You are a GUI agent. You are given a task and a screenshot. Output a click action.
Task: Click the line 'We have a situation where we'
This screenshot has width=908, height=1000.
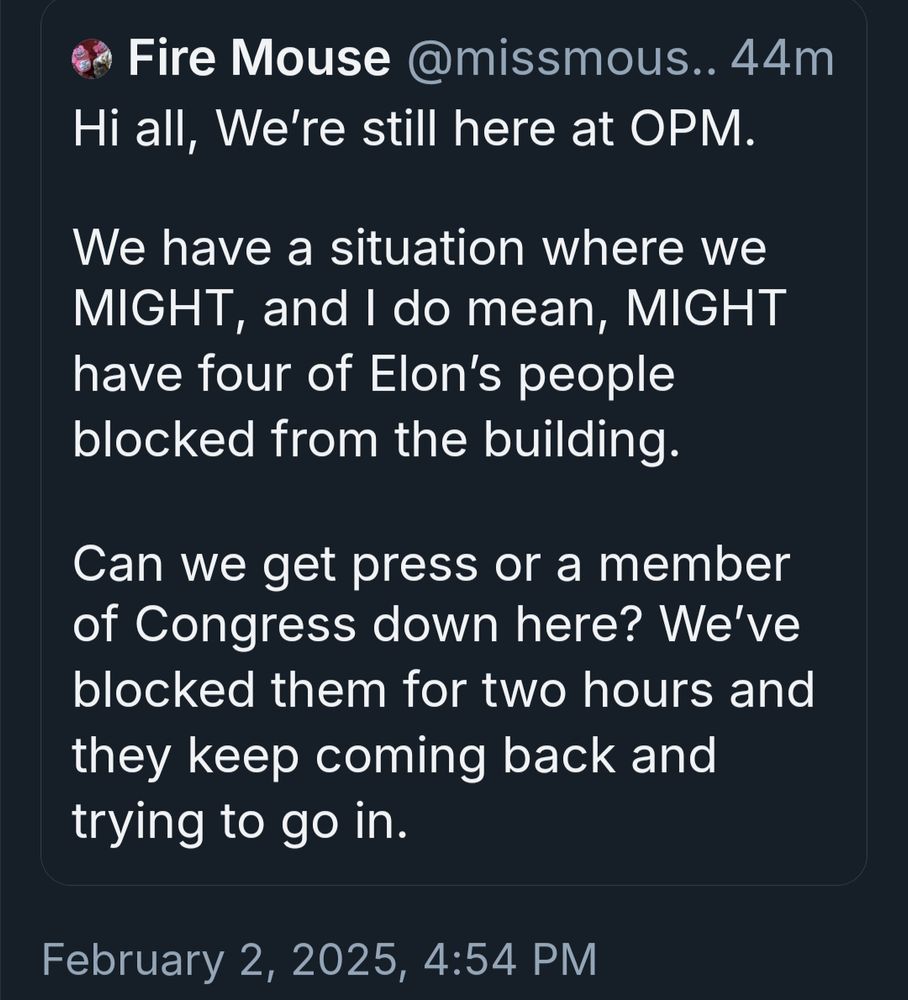(x=420, y=248)
